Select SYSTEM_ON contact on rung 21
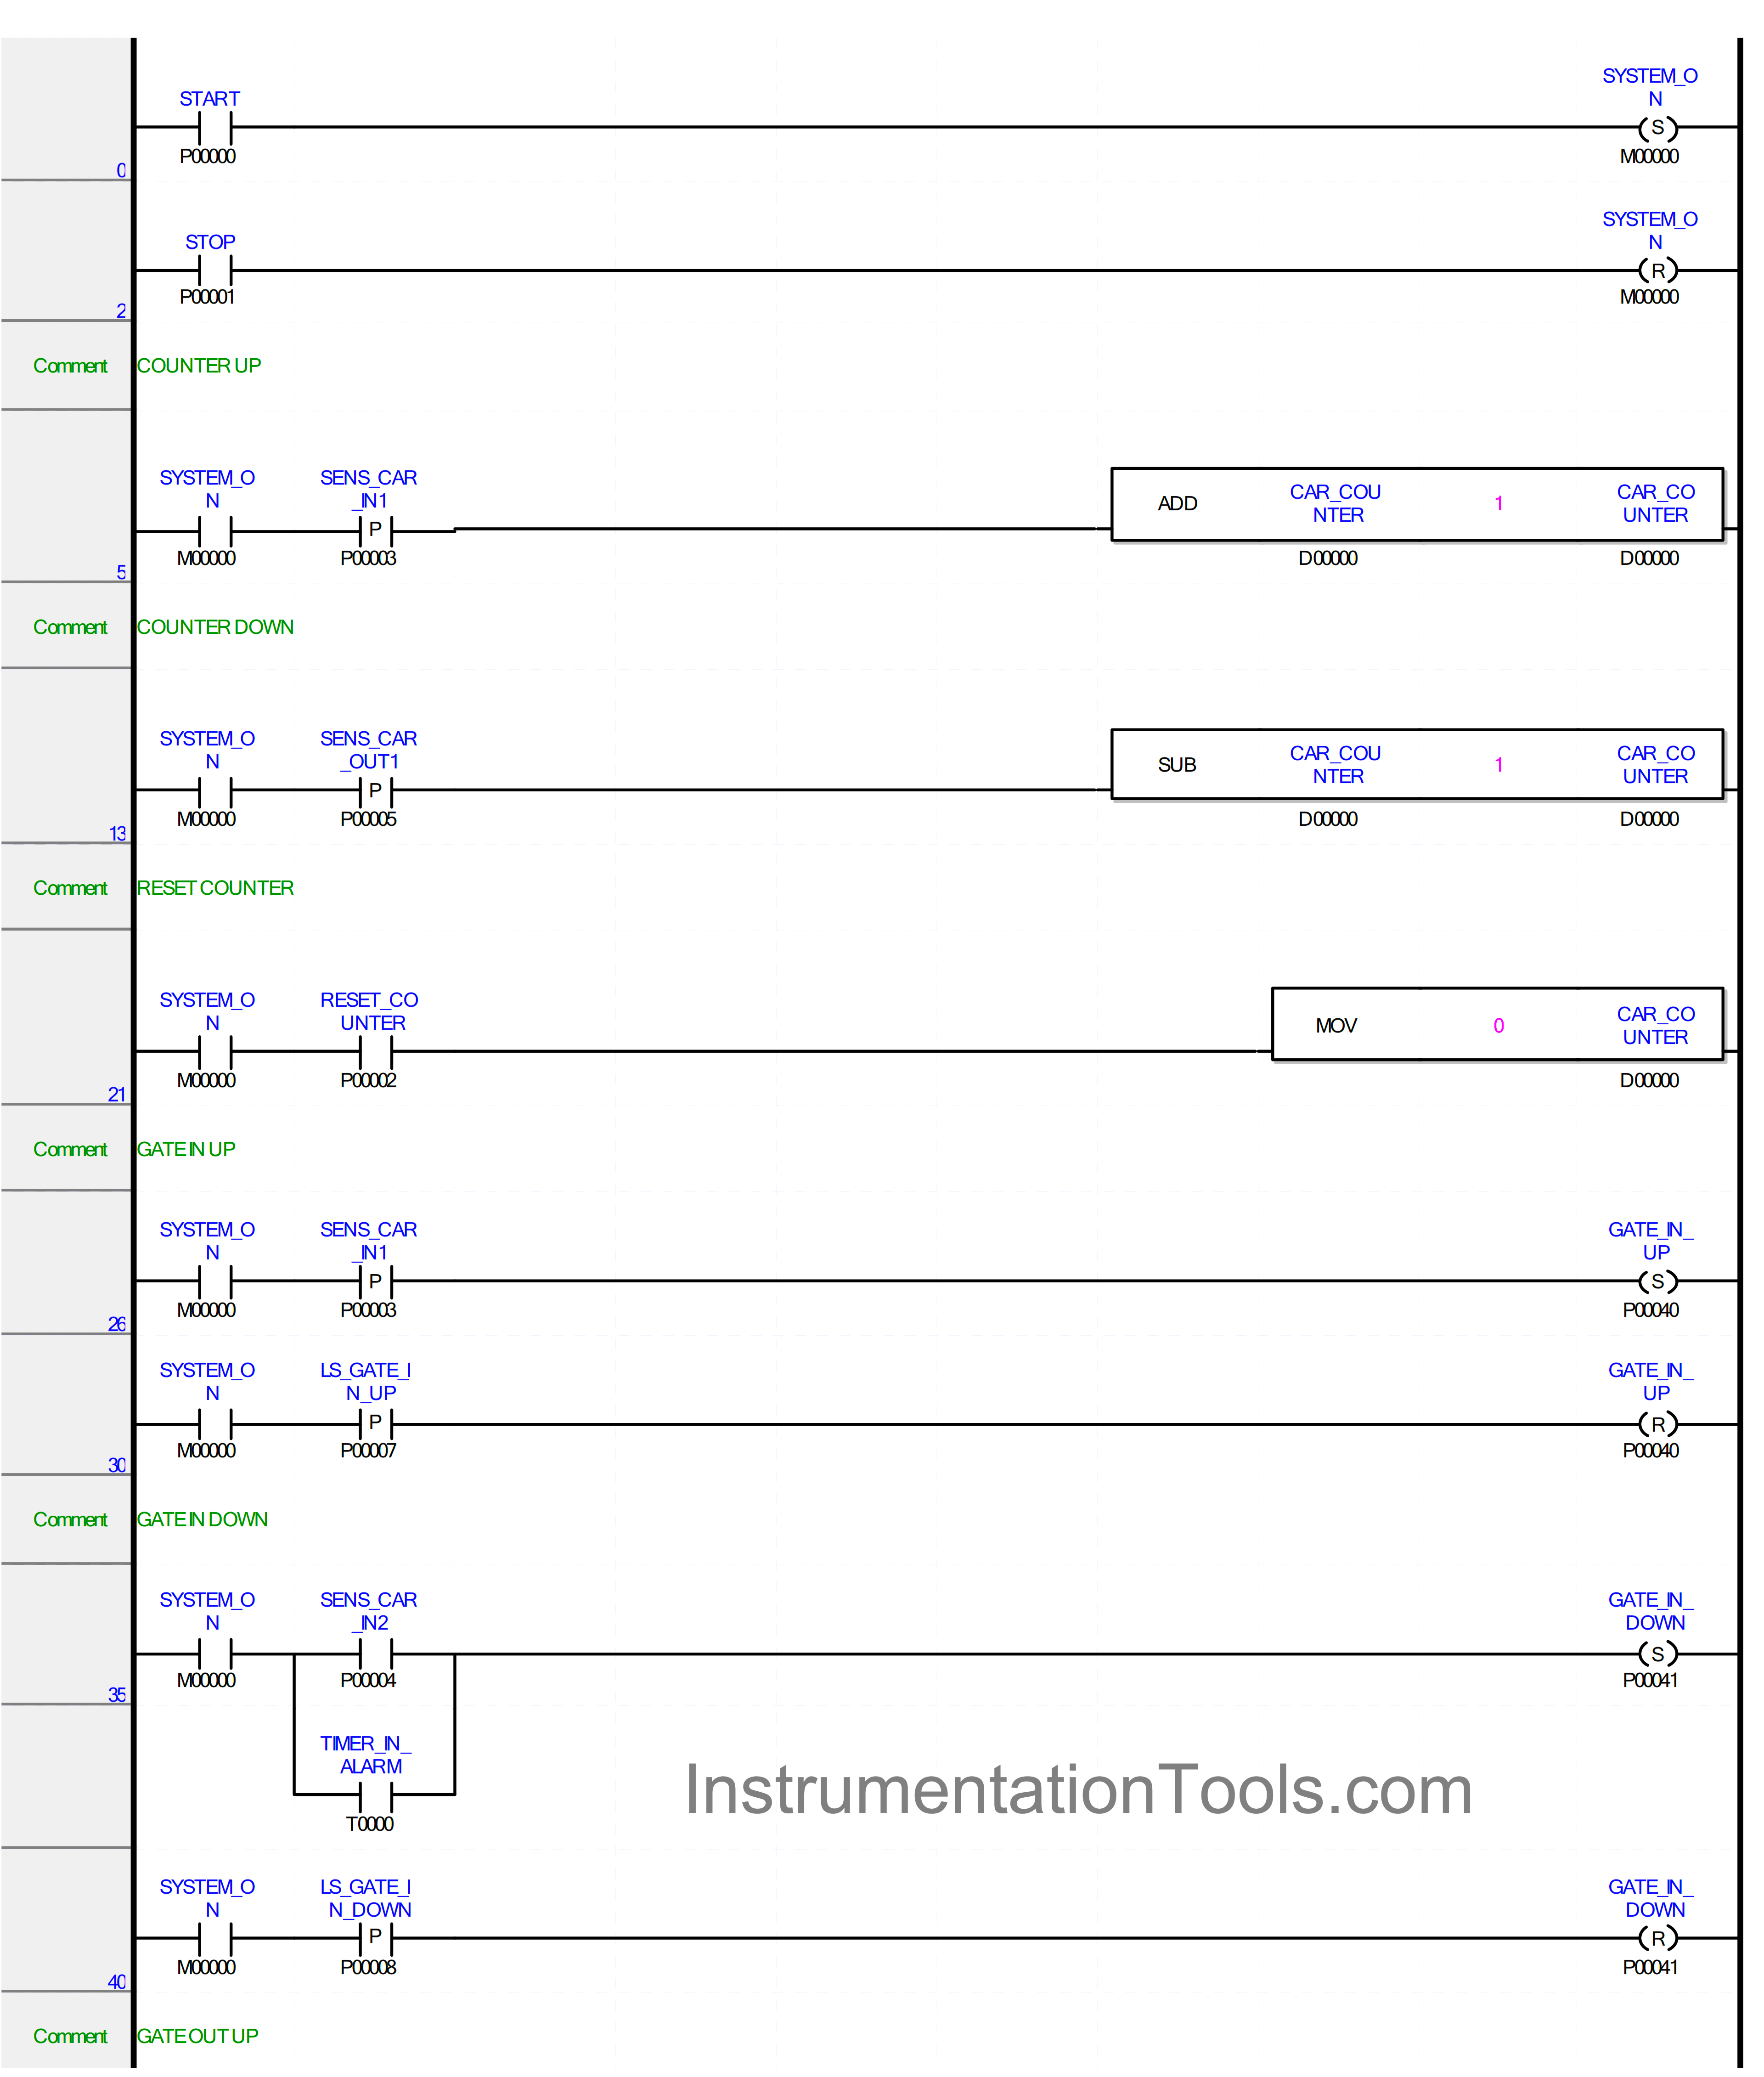The image size is (1764, 2077). pos(215,1051)
